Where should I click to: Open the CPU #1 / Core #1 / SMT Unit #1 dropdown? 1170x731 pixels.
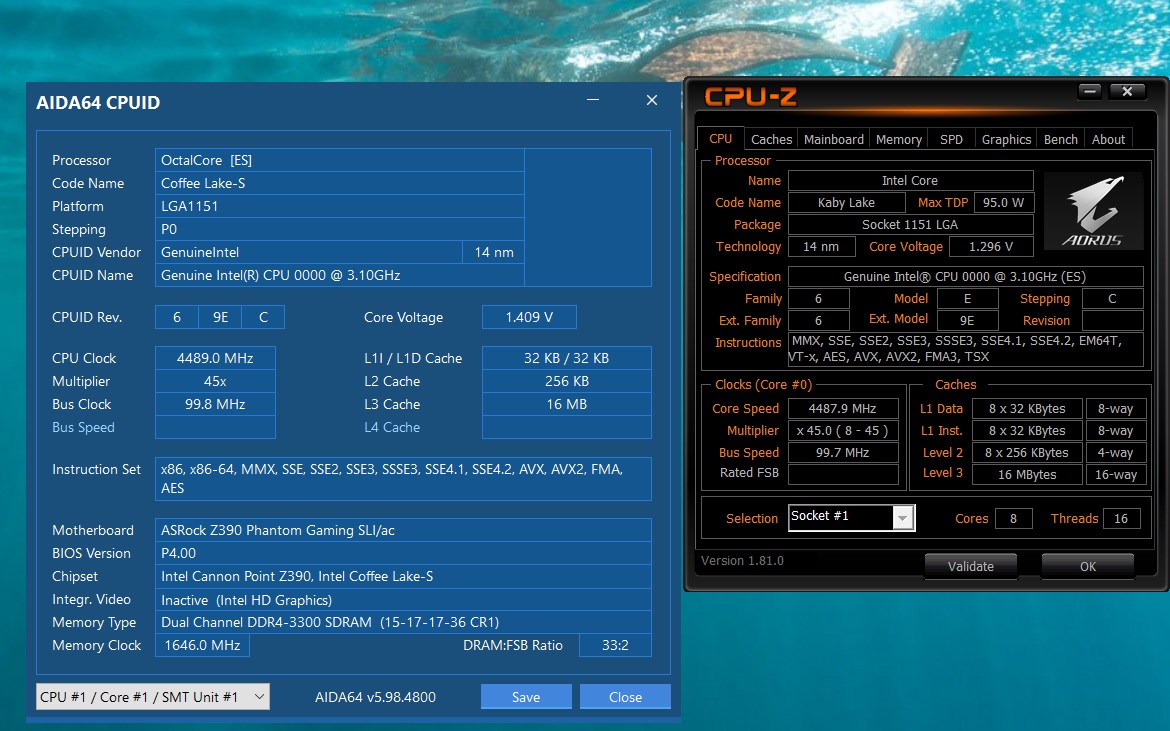tap(152, 697)
